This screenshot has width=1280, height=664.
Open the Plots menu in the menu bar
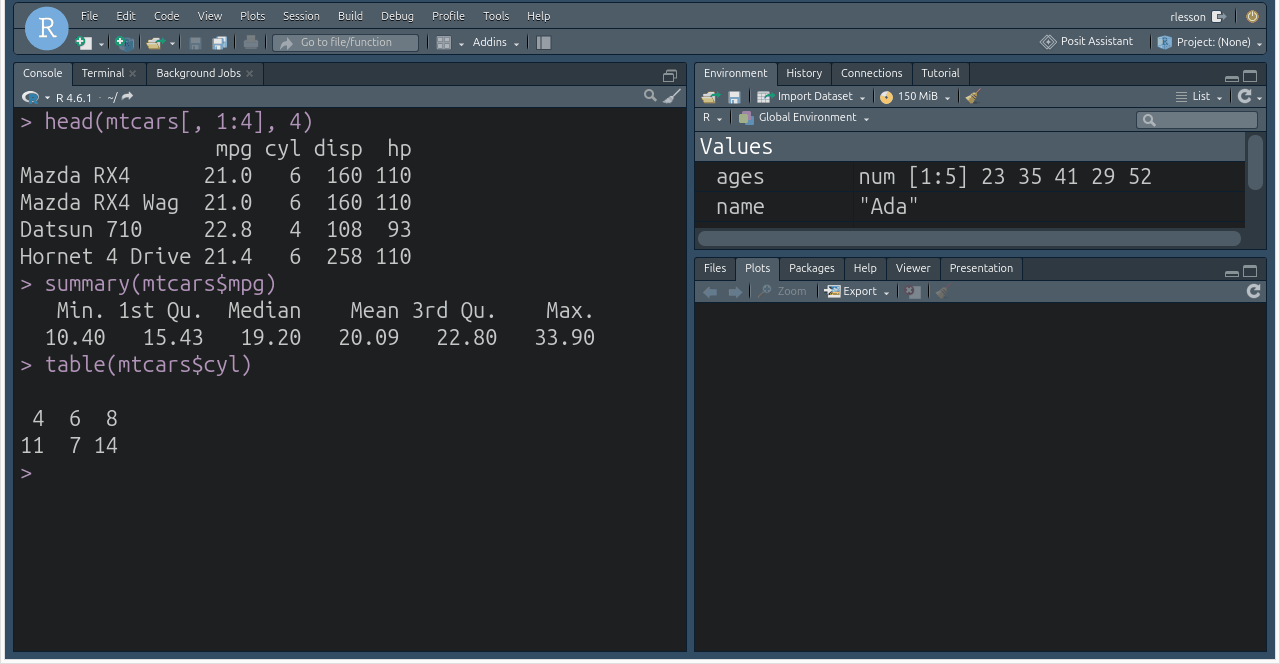point(253,16)
